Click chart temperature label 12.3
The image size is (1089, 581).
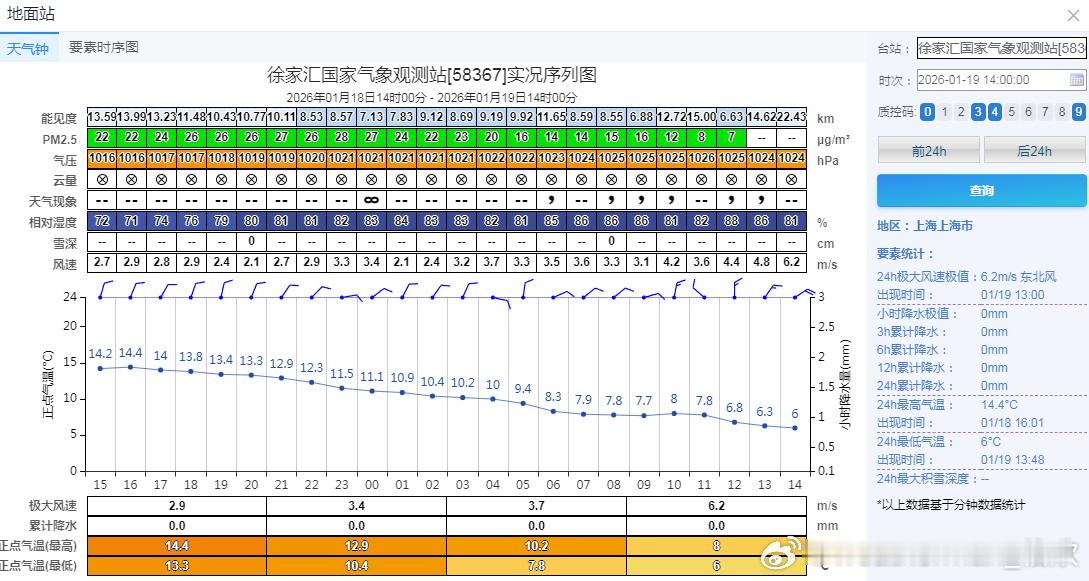pos(312,368)
